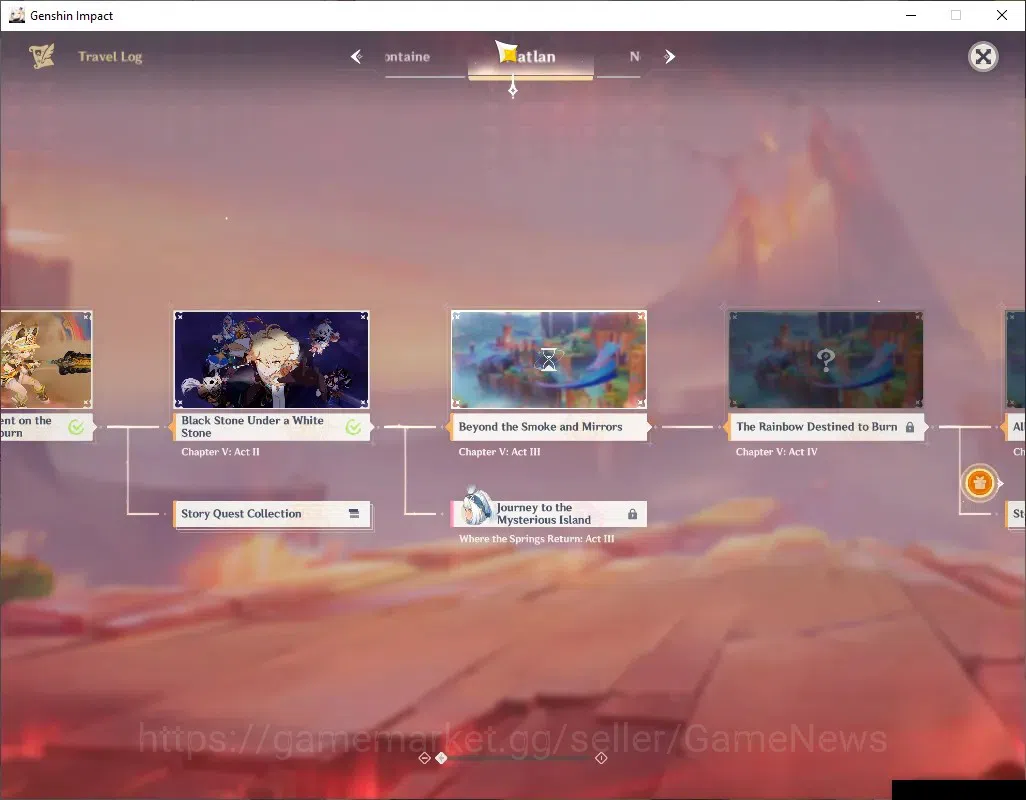Viewport: 1026px width, 800px height.
Task: Open the Beyond the Smoke and Mirrors thumbnail
Action: pos(548,360)
